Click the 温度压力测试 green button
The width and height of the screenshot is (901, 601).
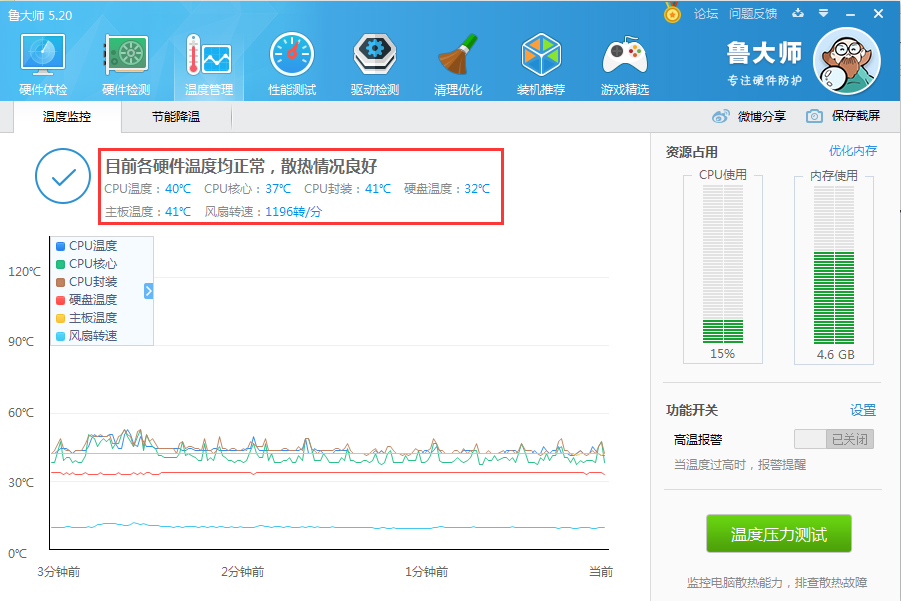coord(779,533)
